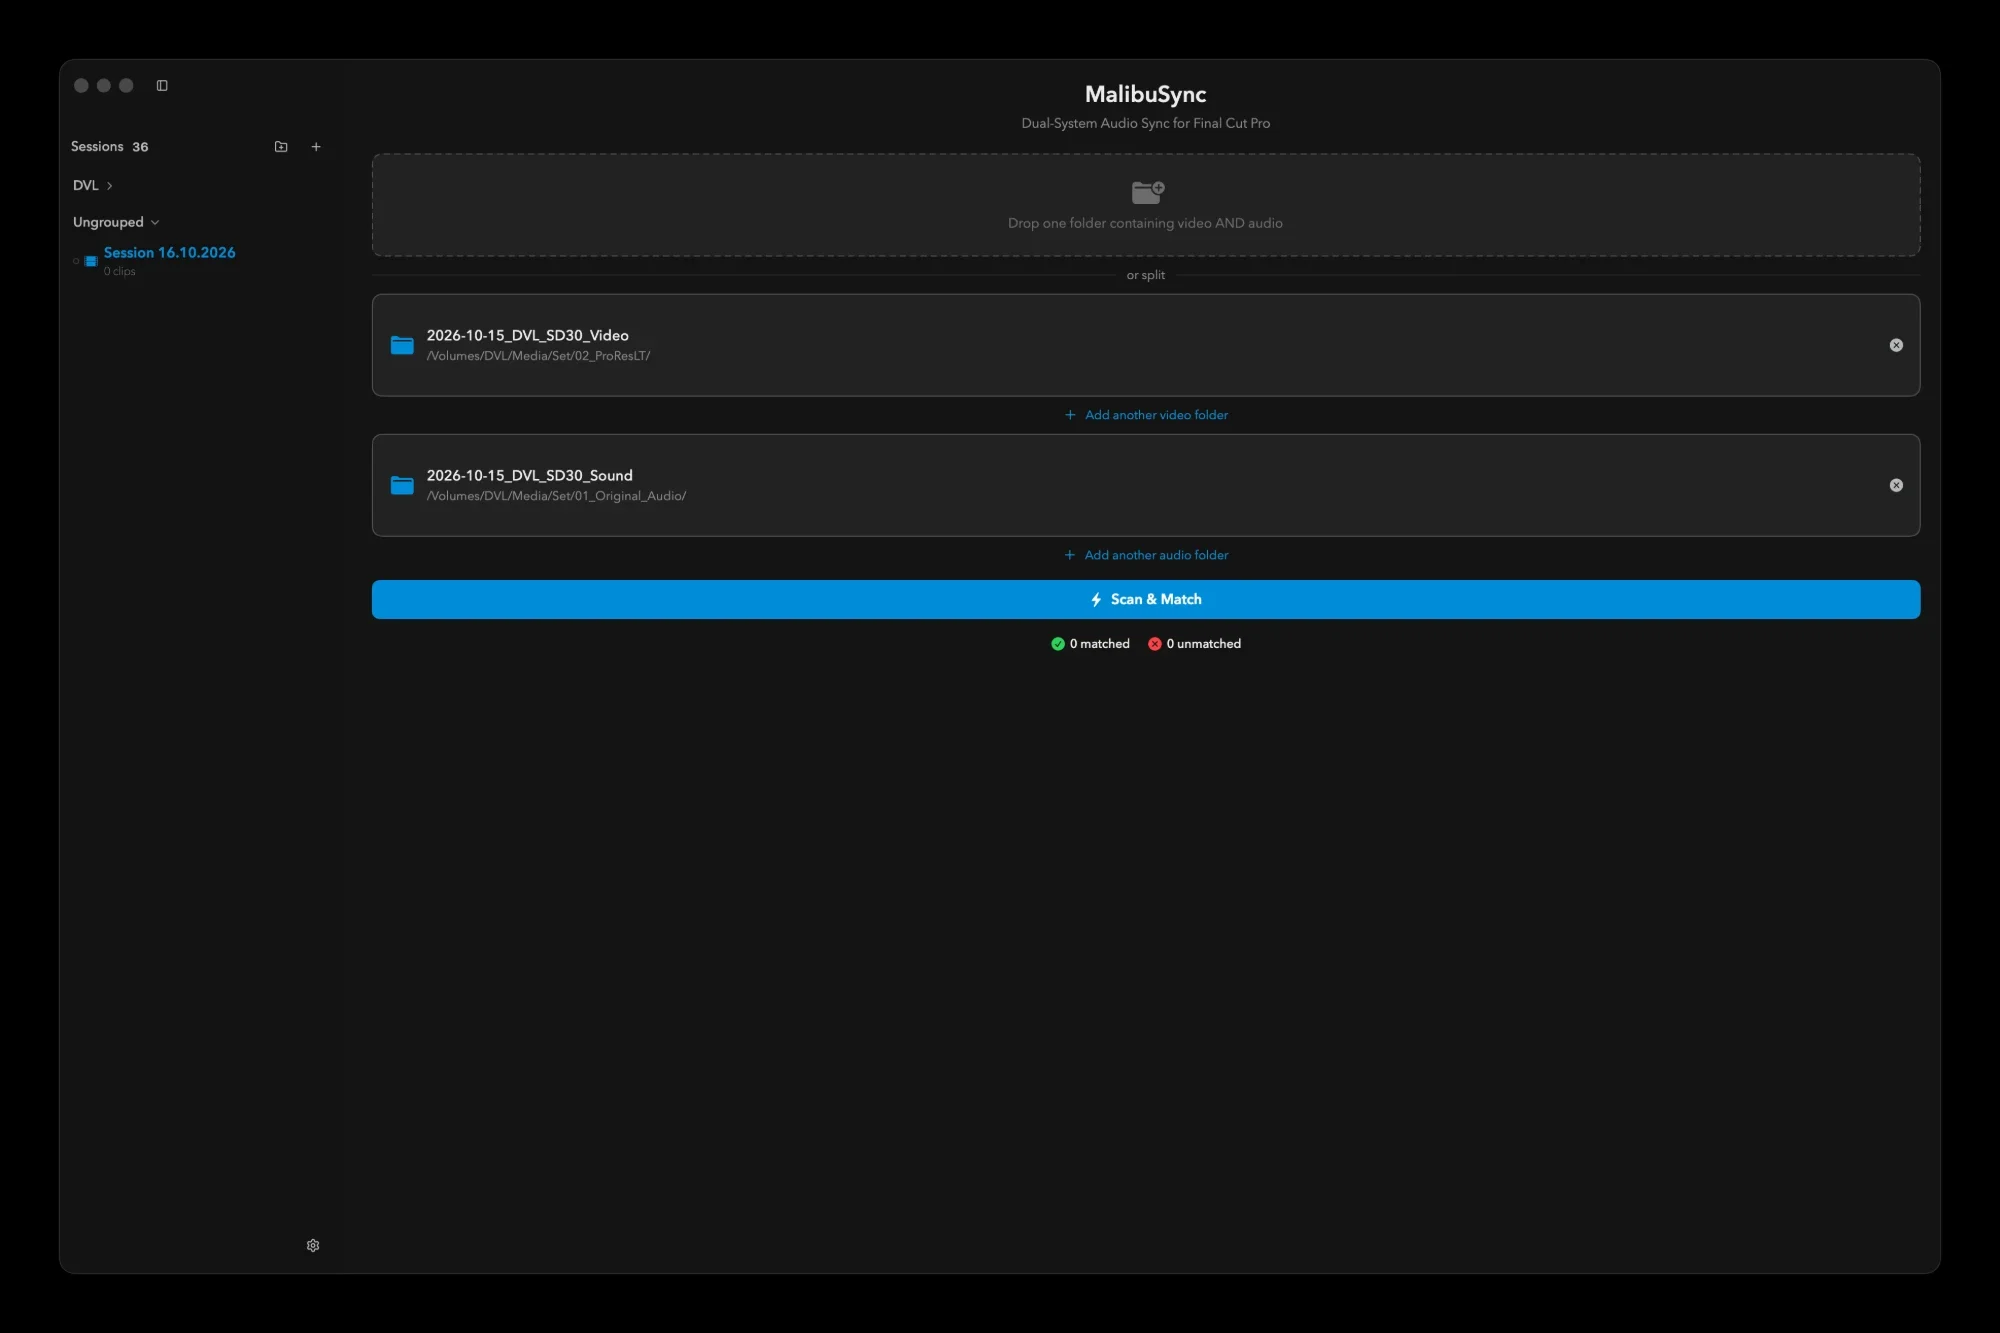This screenshot has height=1333, width=2000.
Task: Start Scan & Match
Action: (x=1146, y=599)
